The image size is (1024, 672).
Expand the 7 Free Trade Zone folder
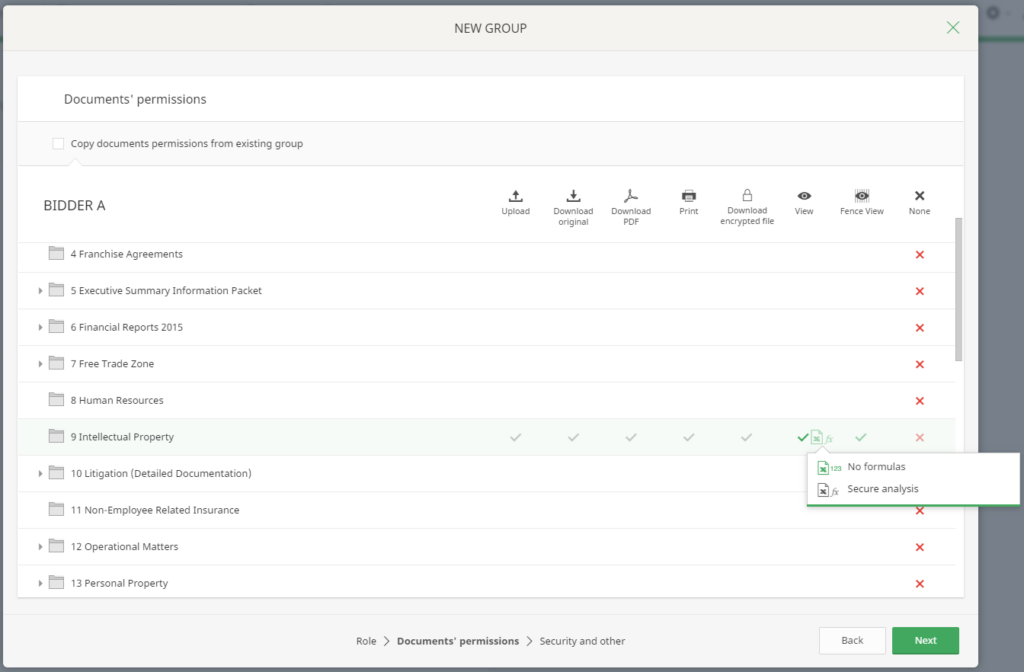(x=41, y=364)
